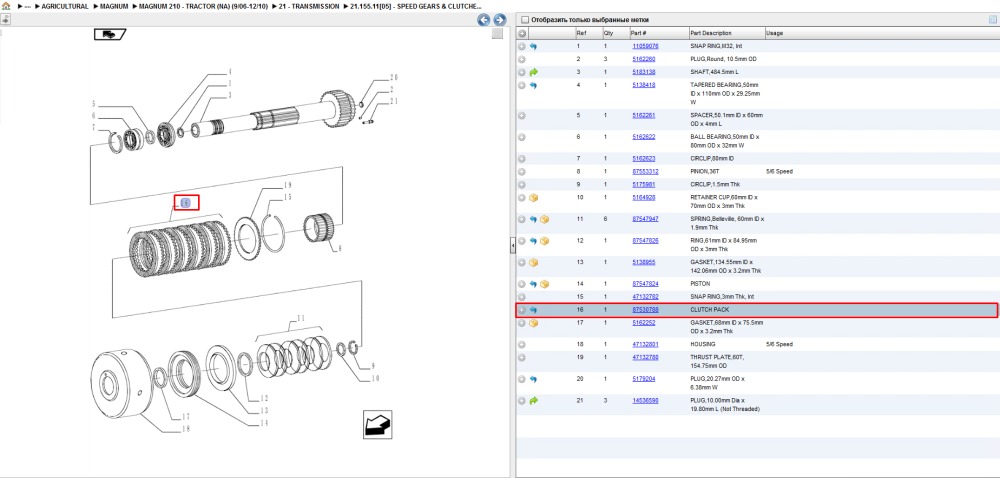Open part number 14536599 link

(x=645, y=401)
